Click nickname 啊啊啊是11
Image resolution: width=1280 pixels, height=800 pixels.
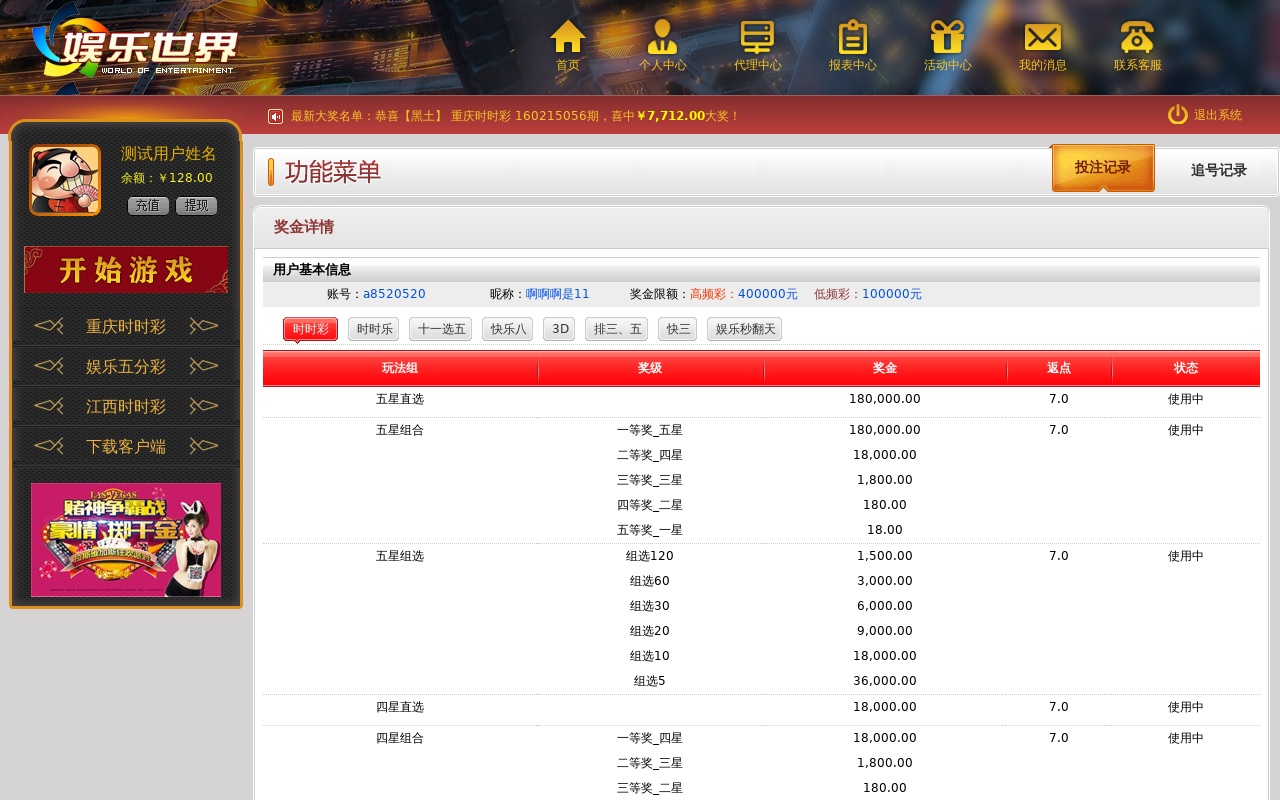pos(558,294)
